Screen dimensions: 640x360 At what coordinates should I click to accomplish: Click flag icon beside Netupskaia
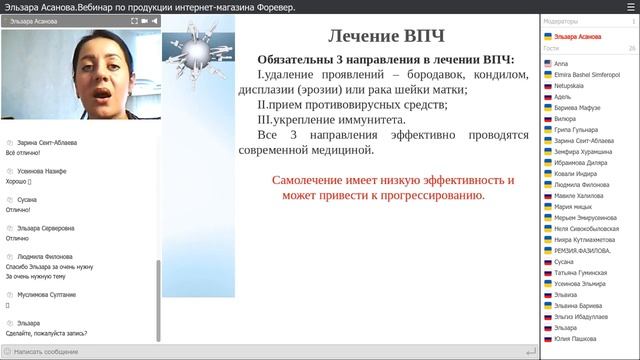coord(548,86)
